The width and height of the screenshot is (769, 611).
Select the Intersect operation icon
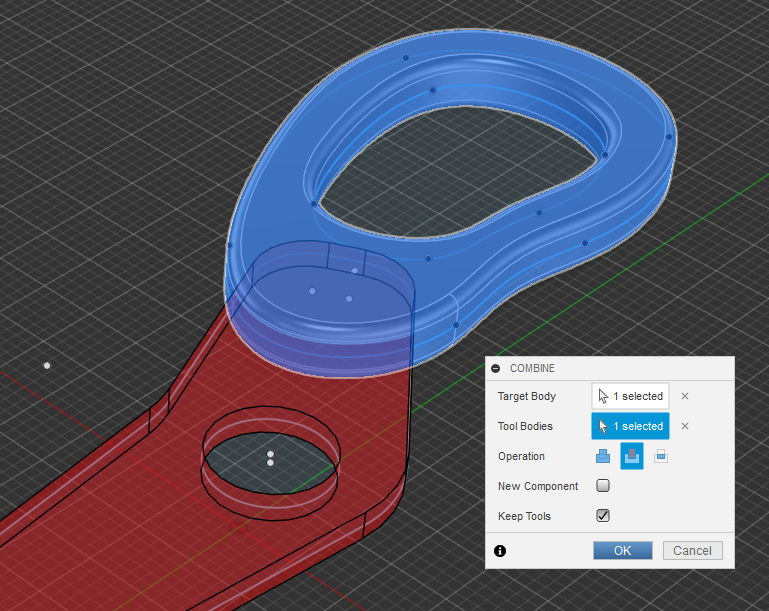(660, 456)
